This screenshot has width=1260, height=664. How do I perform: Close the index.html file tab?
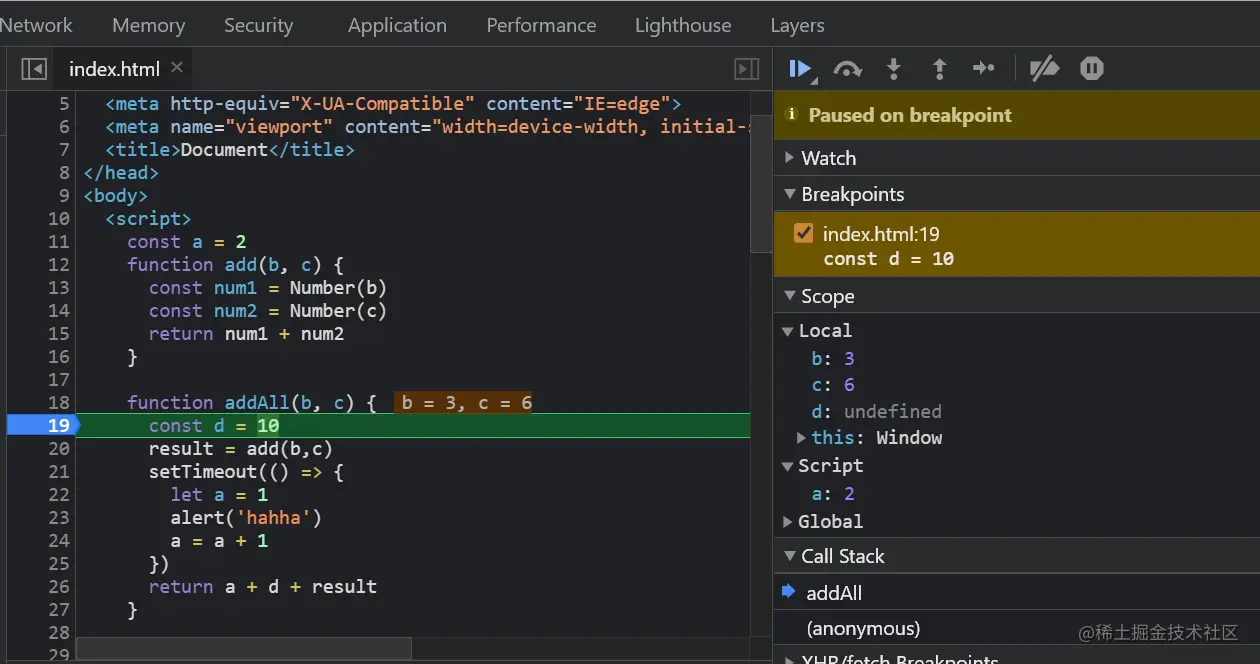click(177, 67)
